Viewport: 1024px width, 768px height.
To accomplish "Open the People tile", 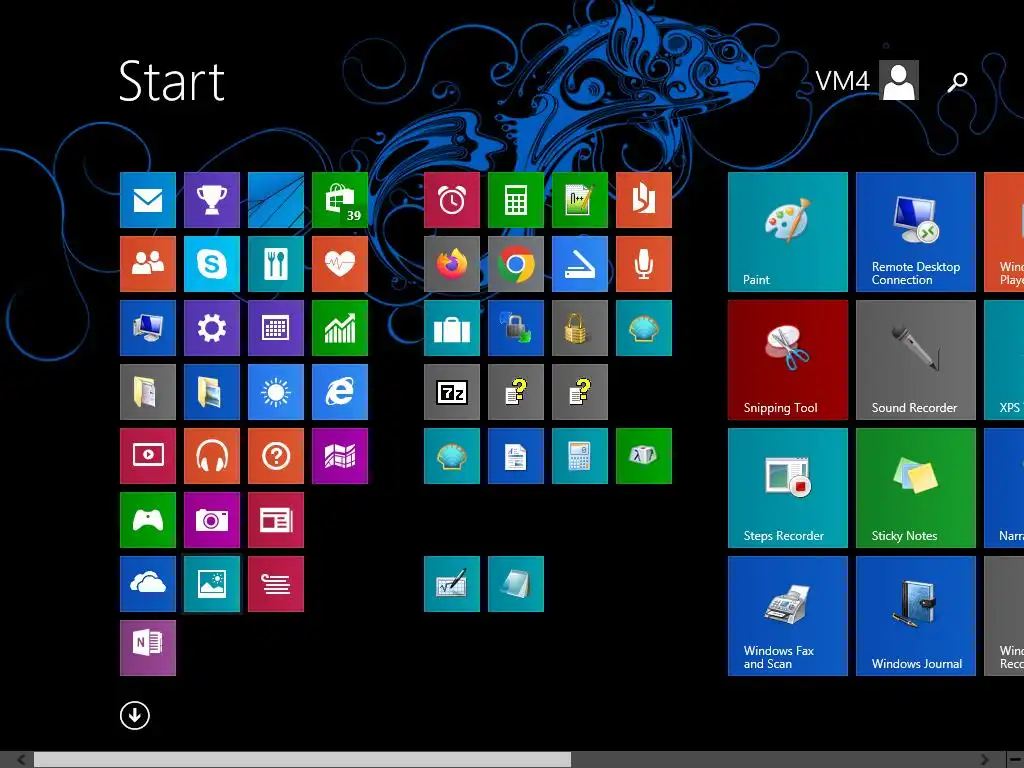I will tap(148, 264).
